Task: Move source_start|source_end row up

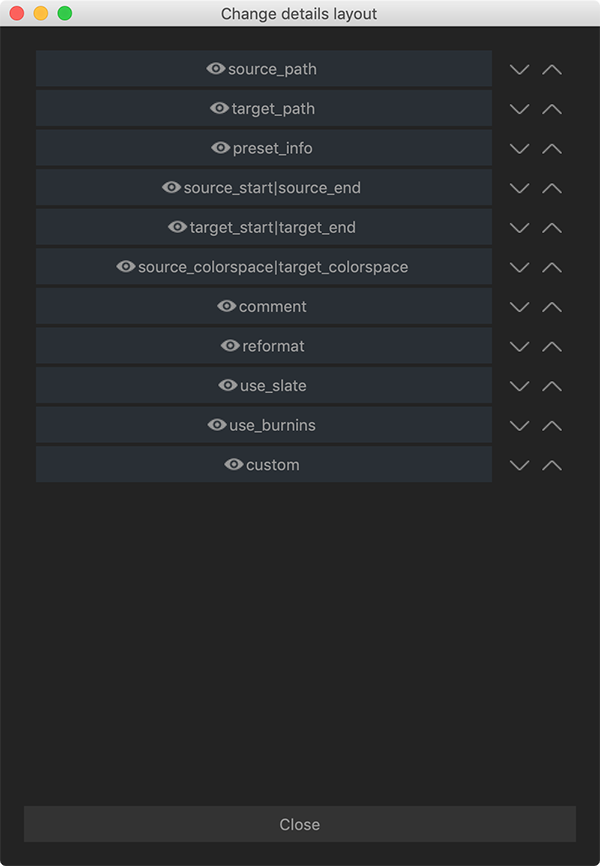Action: [552, 188]
